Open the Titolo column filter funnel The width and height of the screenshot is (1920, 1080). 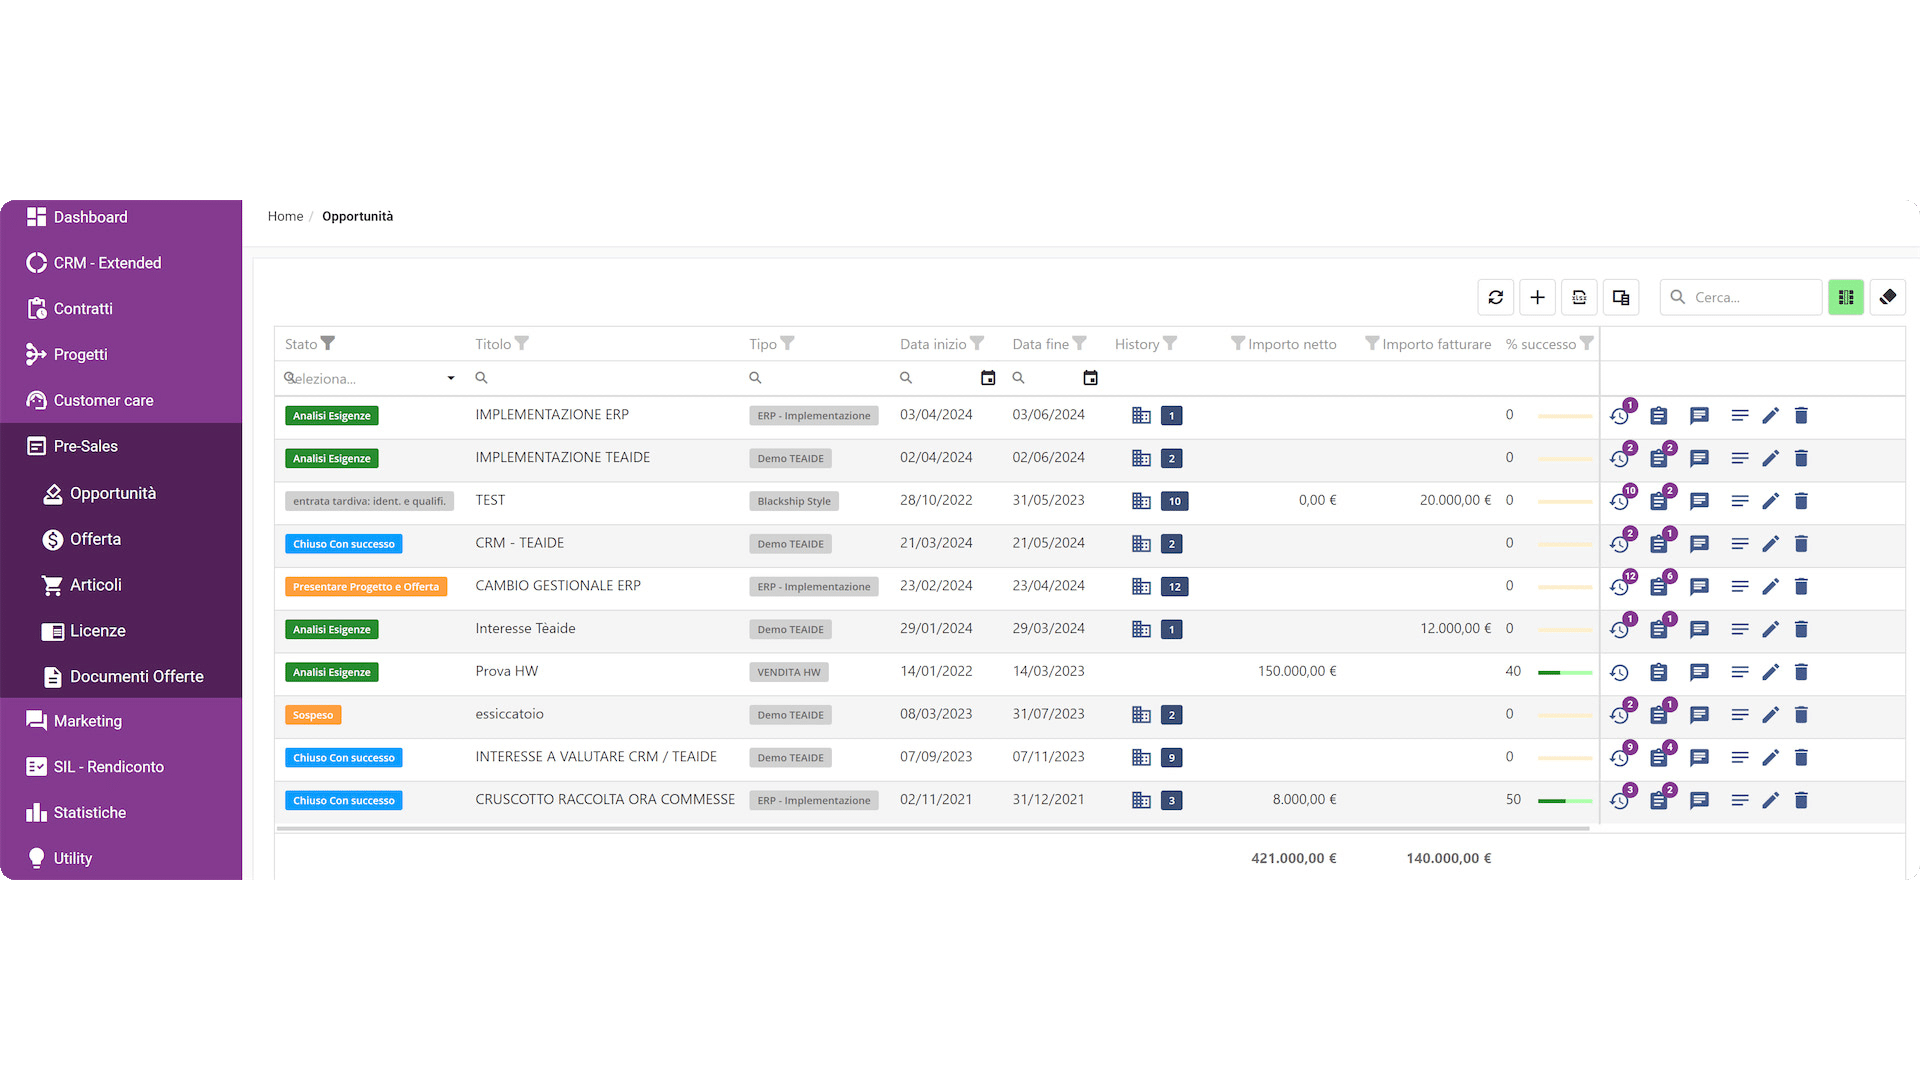coord(522,343)
